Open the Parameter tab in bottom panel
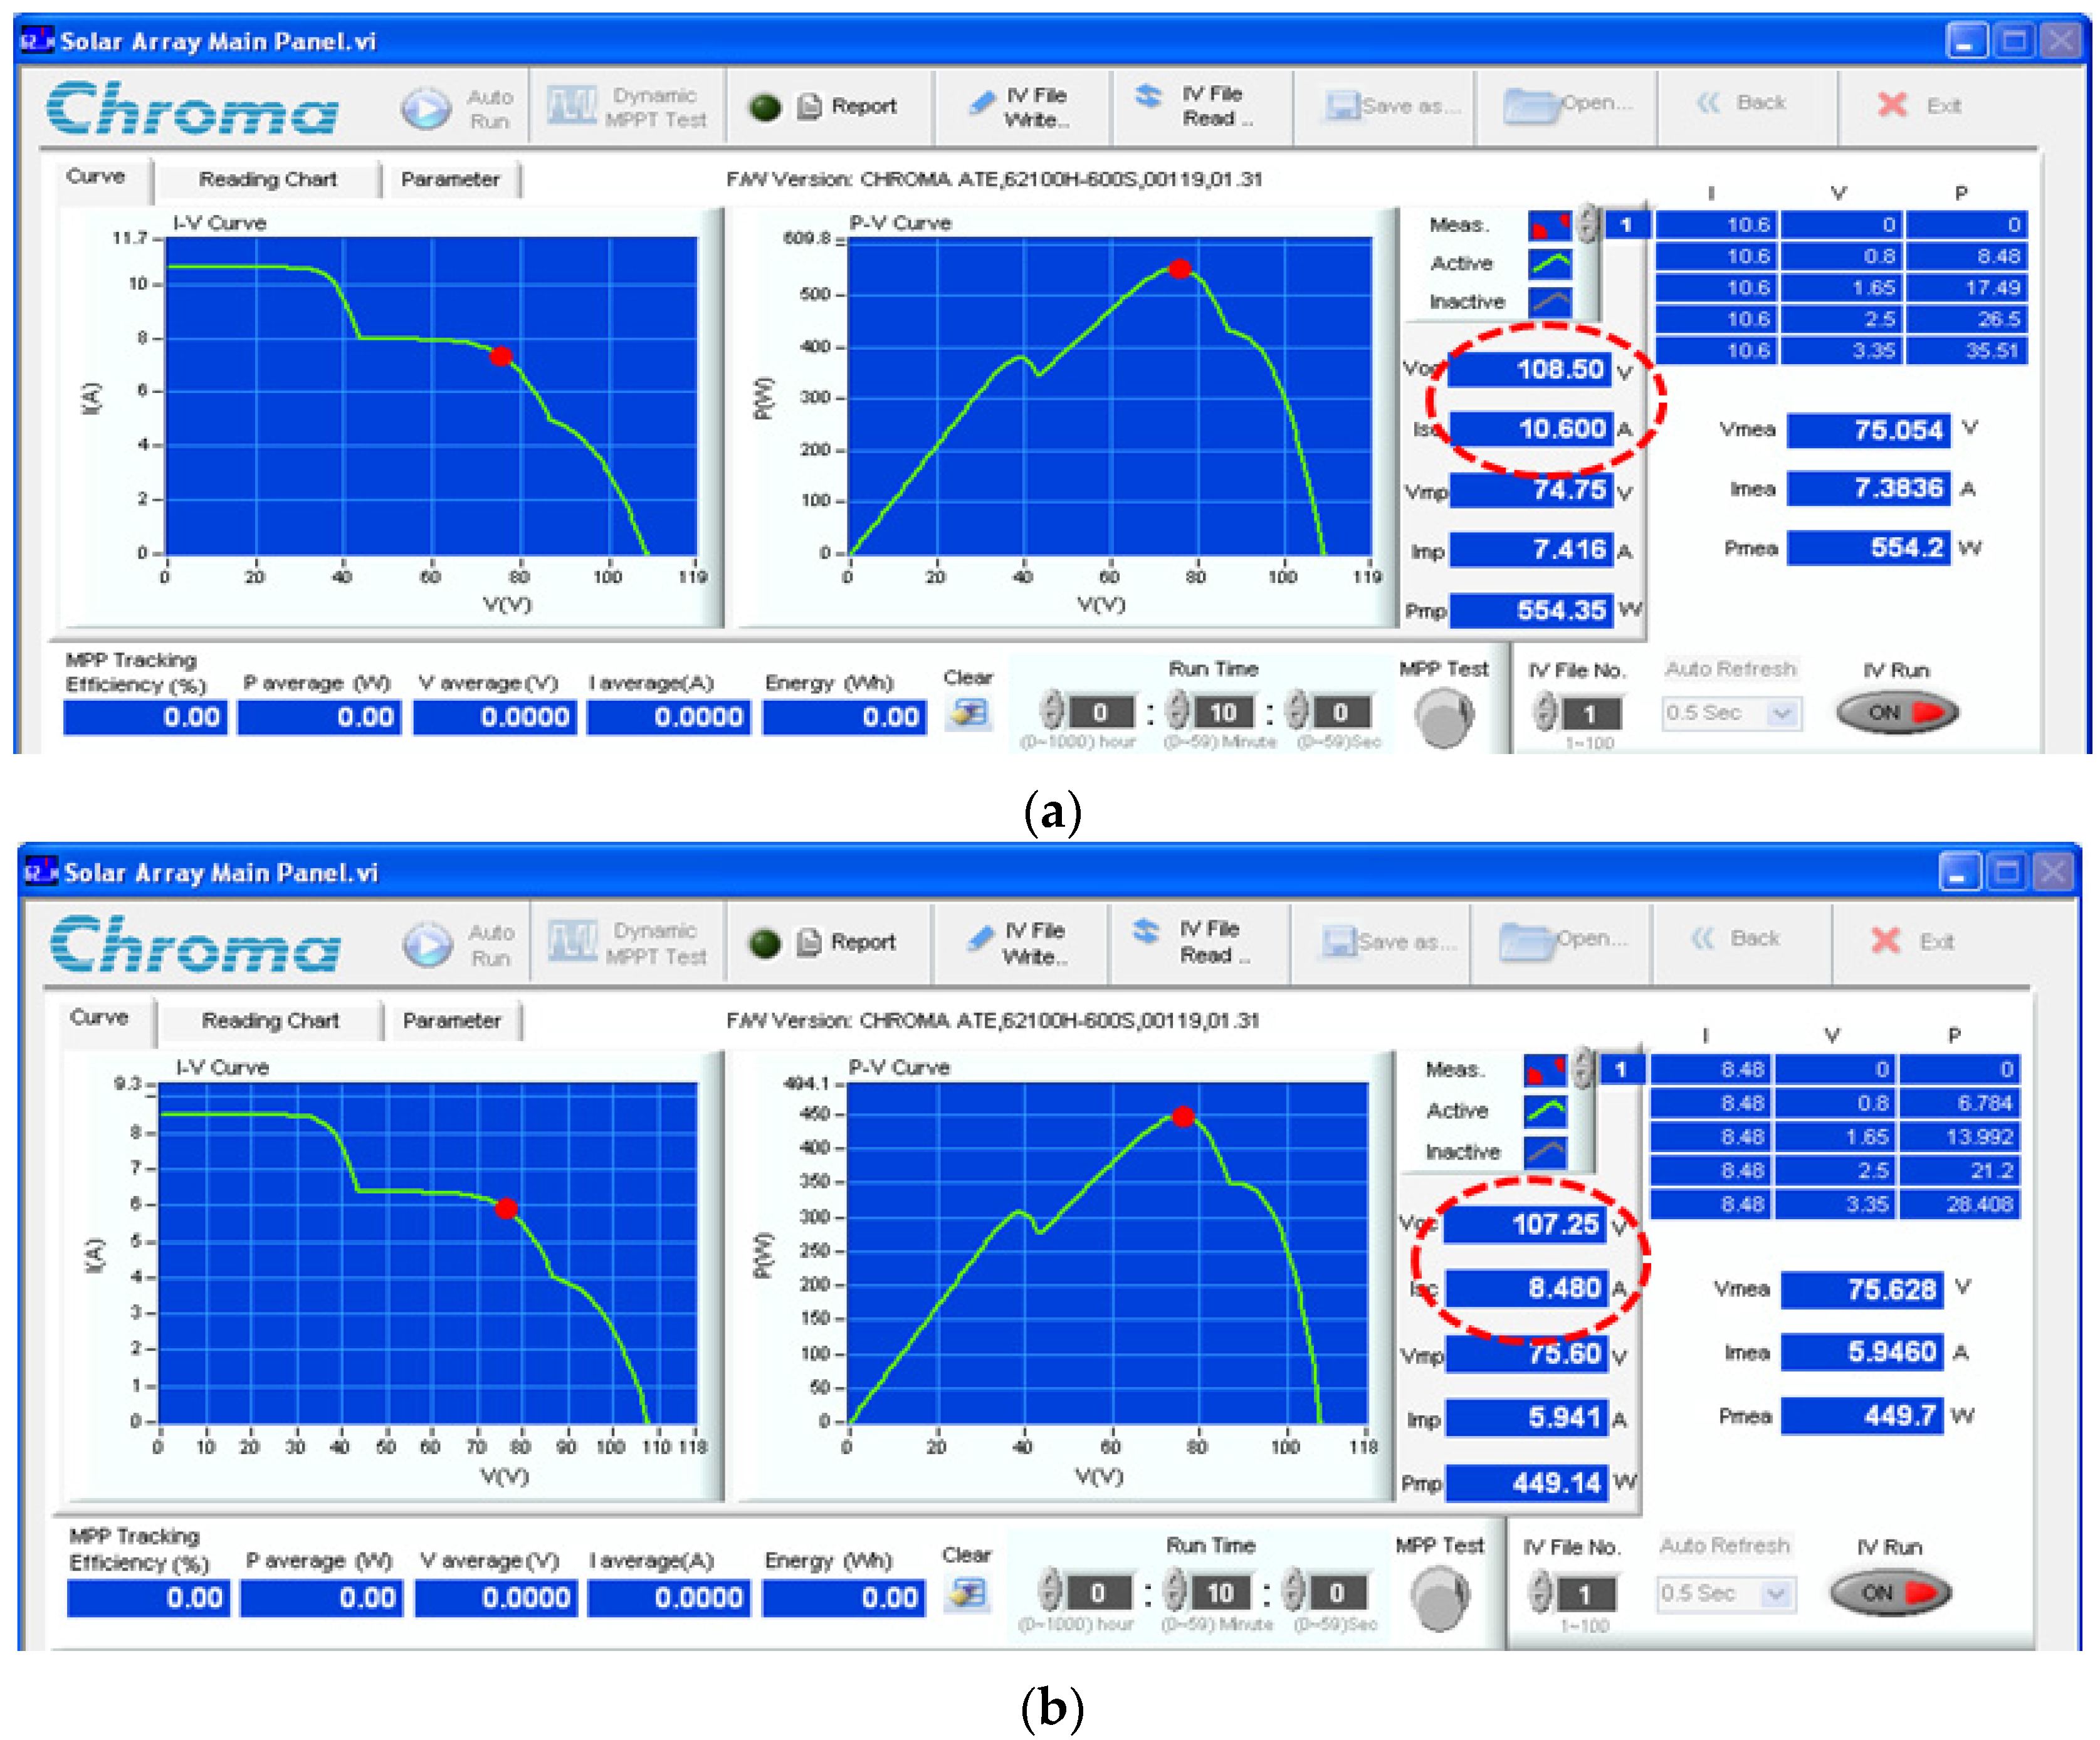 451,1021
